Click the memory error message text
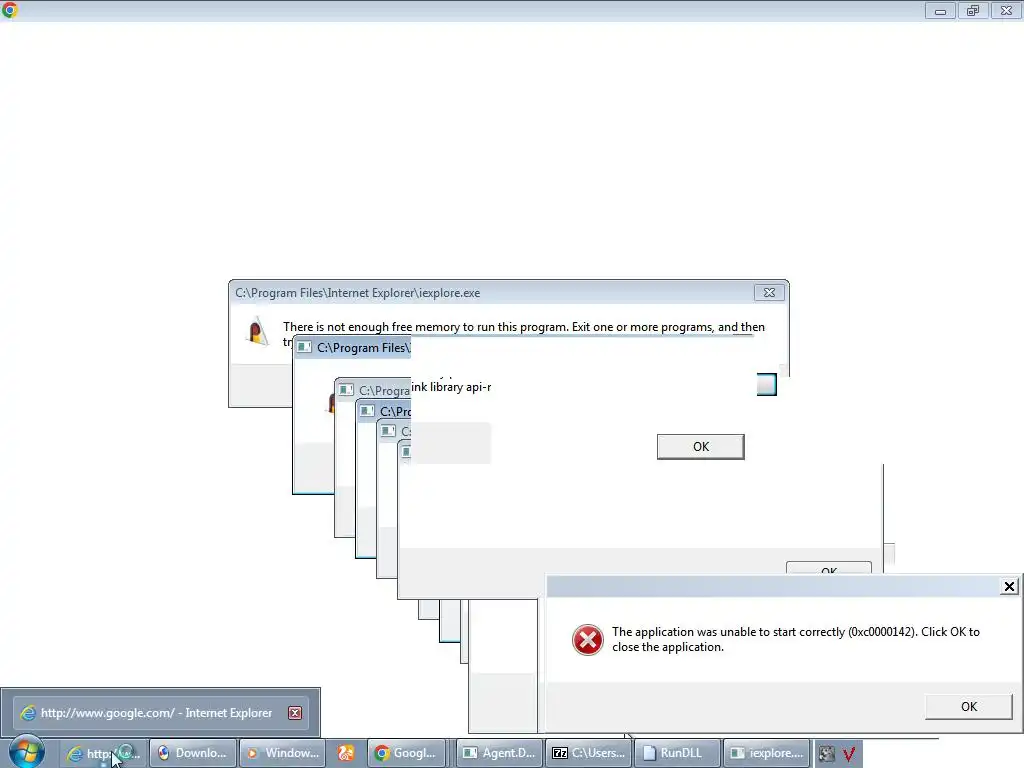The height and width of the screenshot is (768, 1024). point(524,327)
